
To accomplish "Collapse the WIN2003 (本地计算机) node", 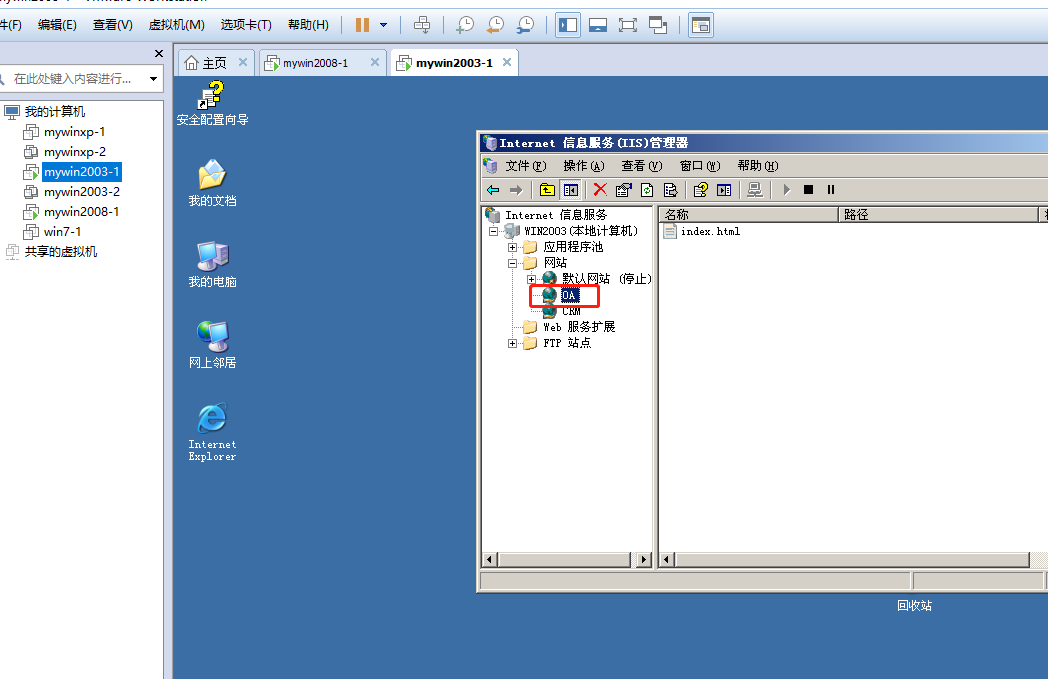I will pos(493,231).
